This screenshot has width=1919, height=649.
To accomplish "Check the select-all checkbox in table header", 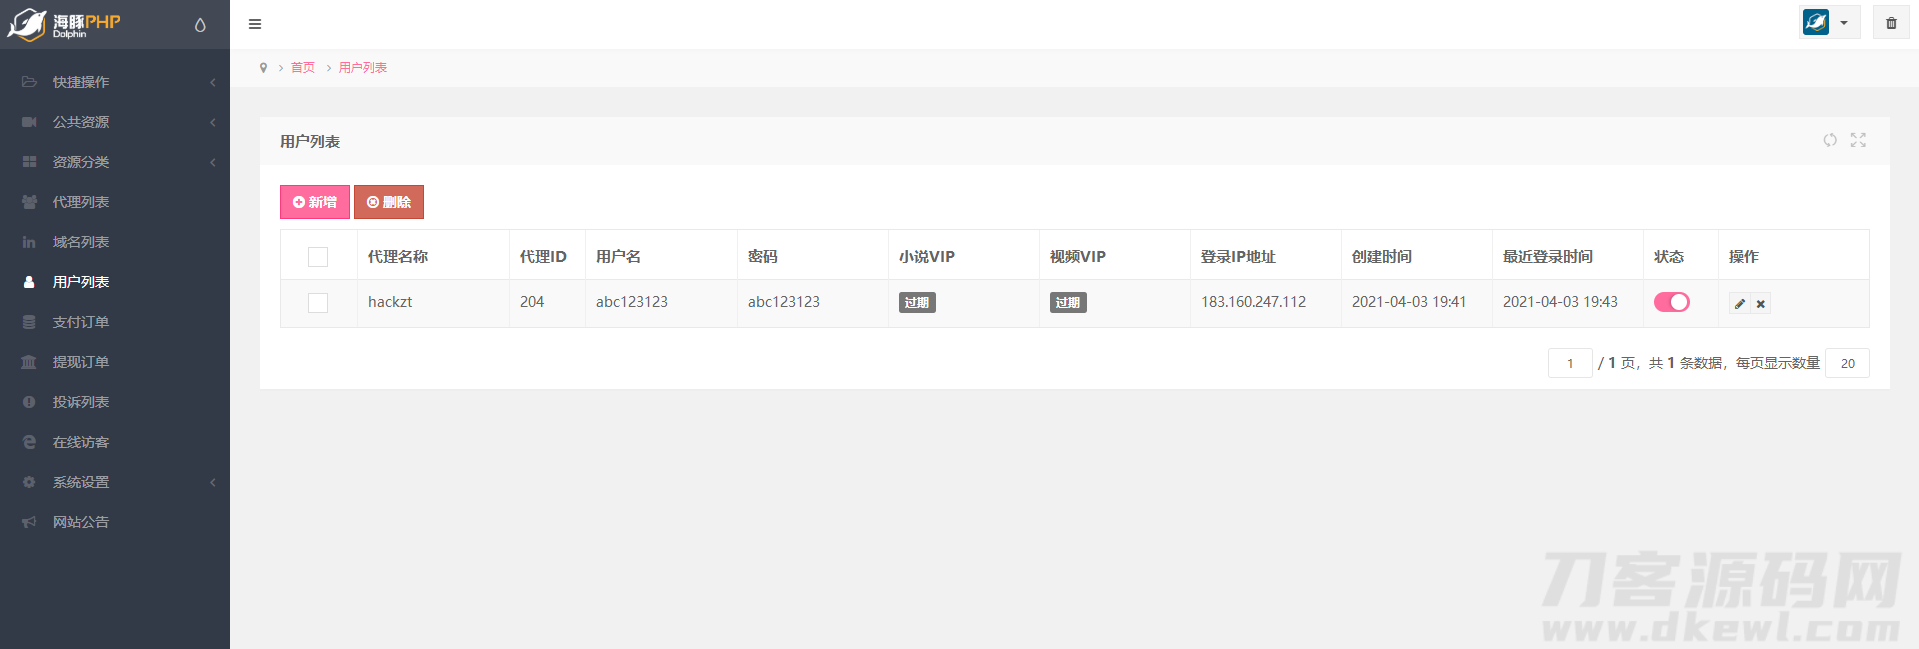I will (318, 257).
